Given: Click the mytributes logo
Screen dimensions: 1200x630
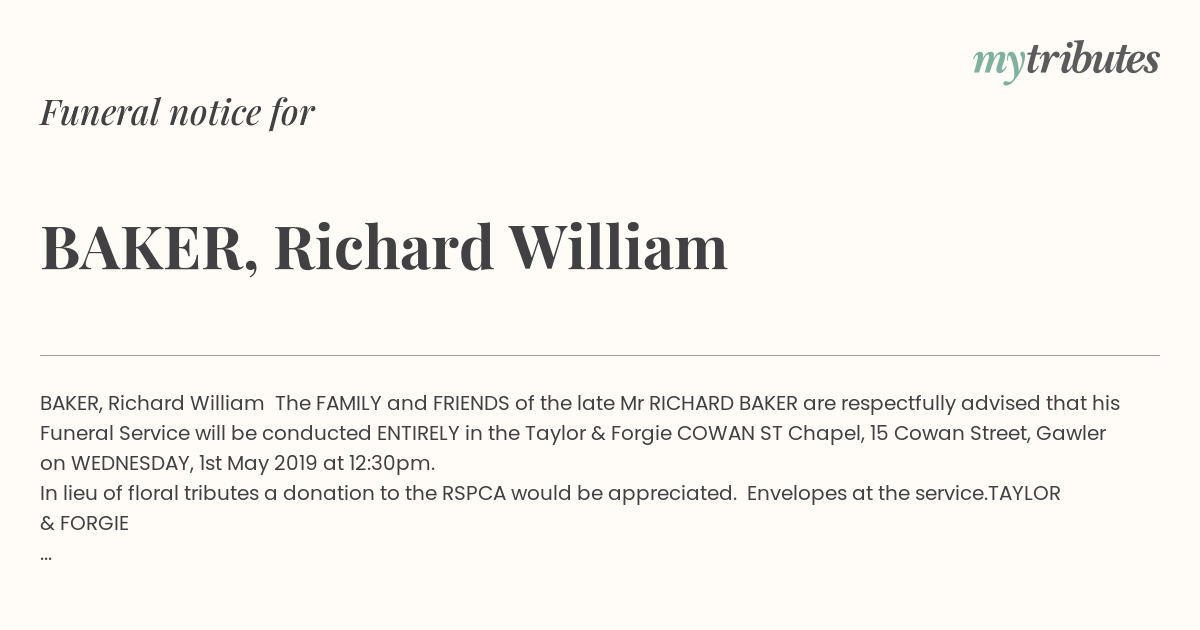Looking at the screenshot, I should 1066,61.
